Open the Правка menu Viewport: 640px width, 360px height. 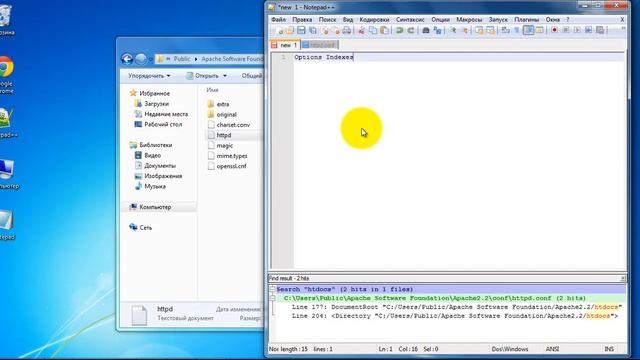302,19
